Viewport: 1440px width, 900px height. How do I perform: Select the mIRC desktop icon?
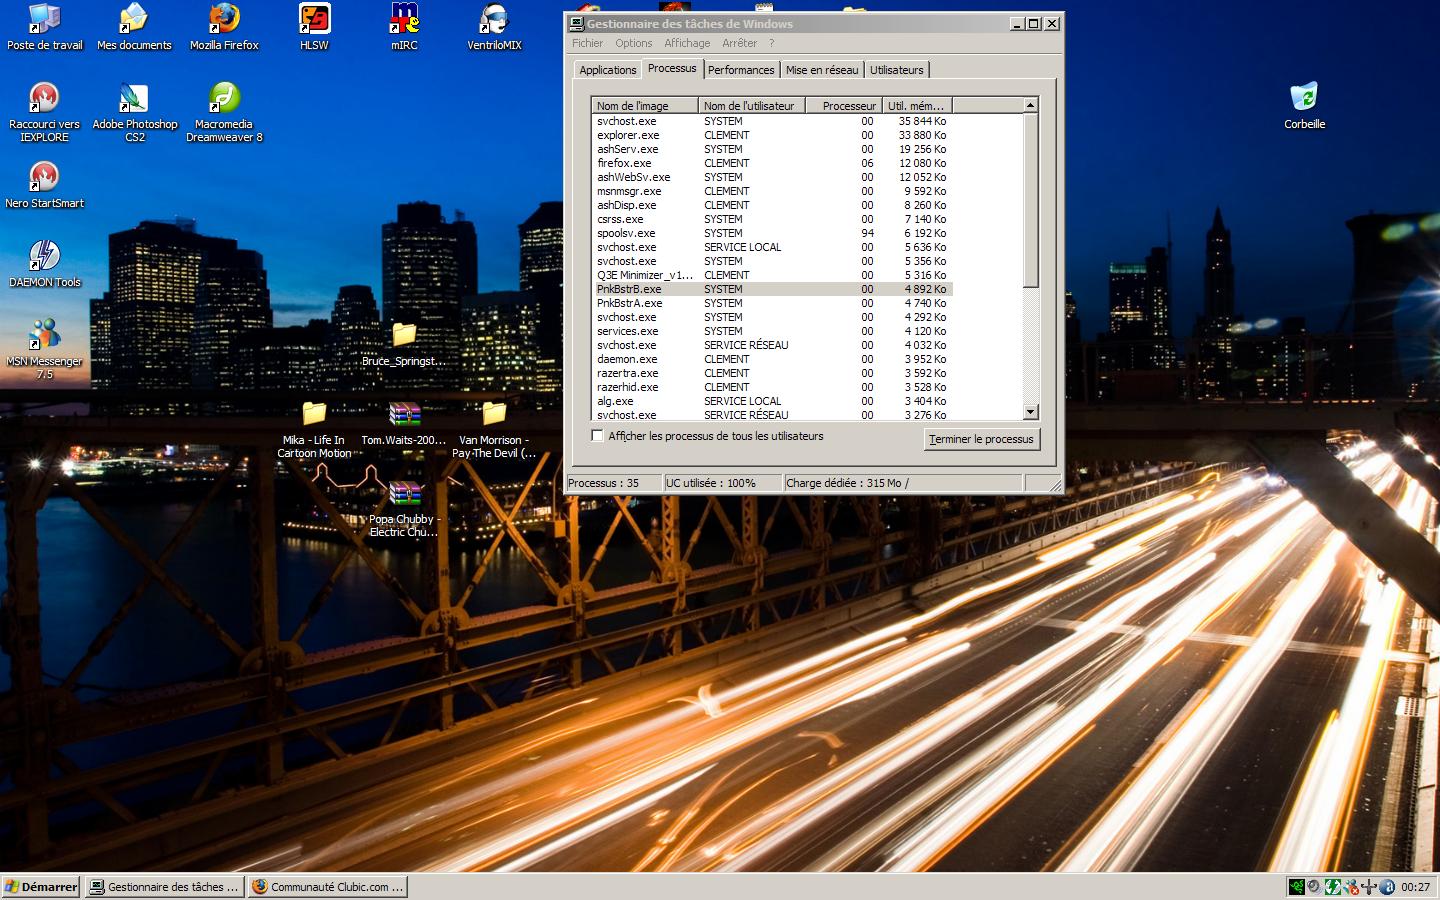point(404,20)
